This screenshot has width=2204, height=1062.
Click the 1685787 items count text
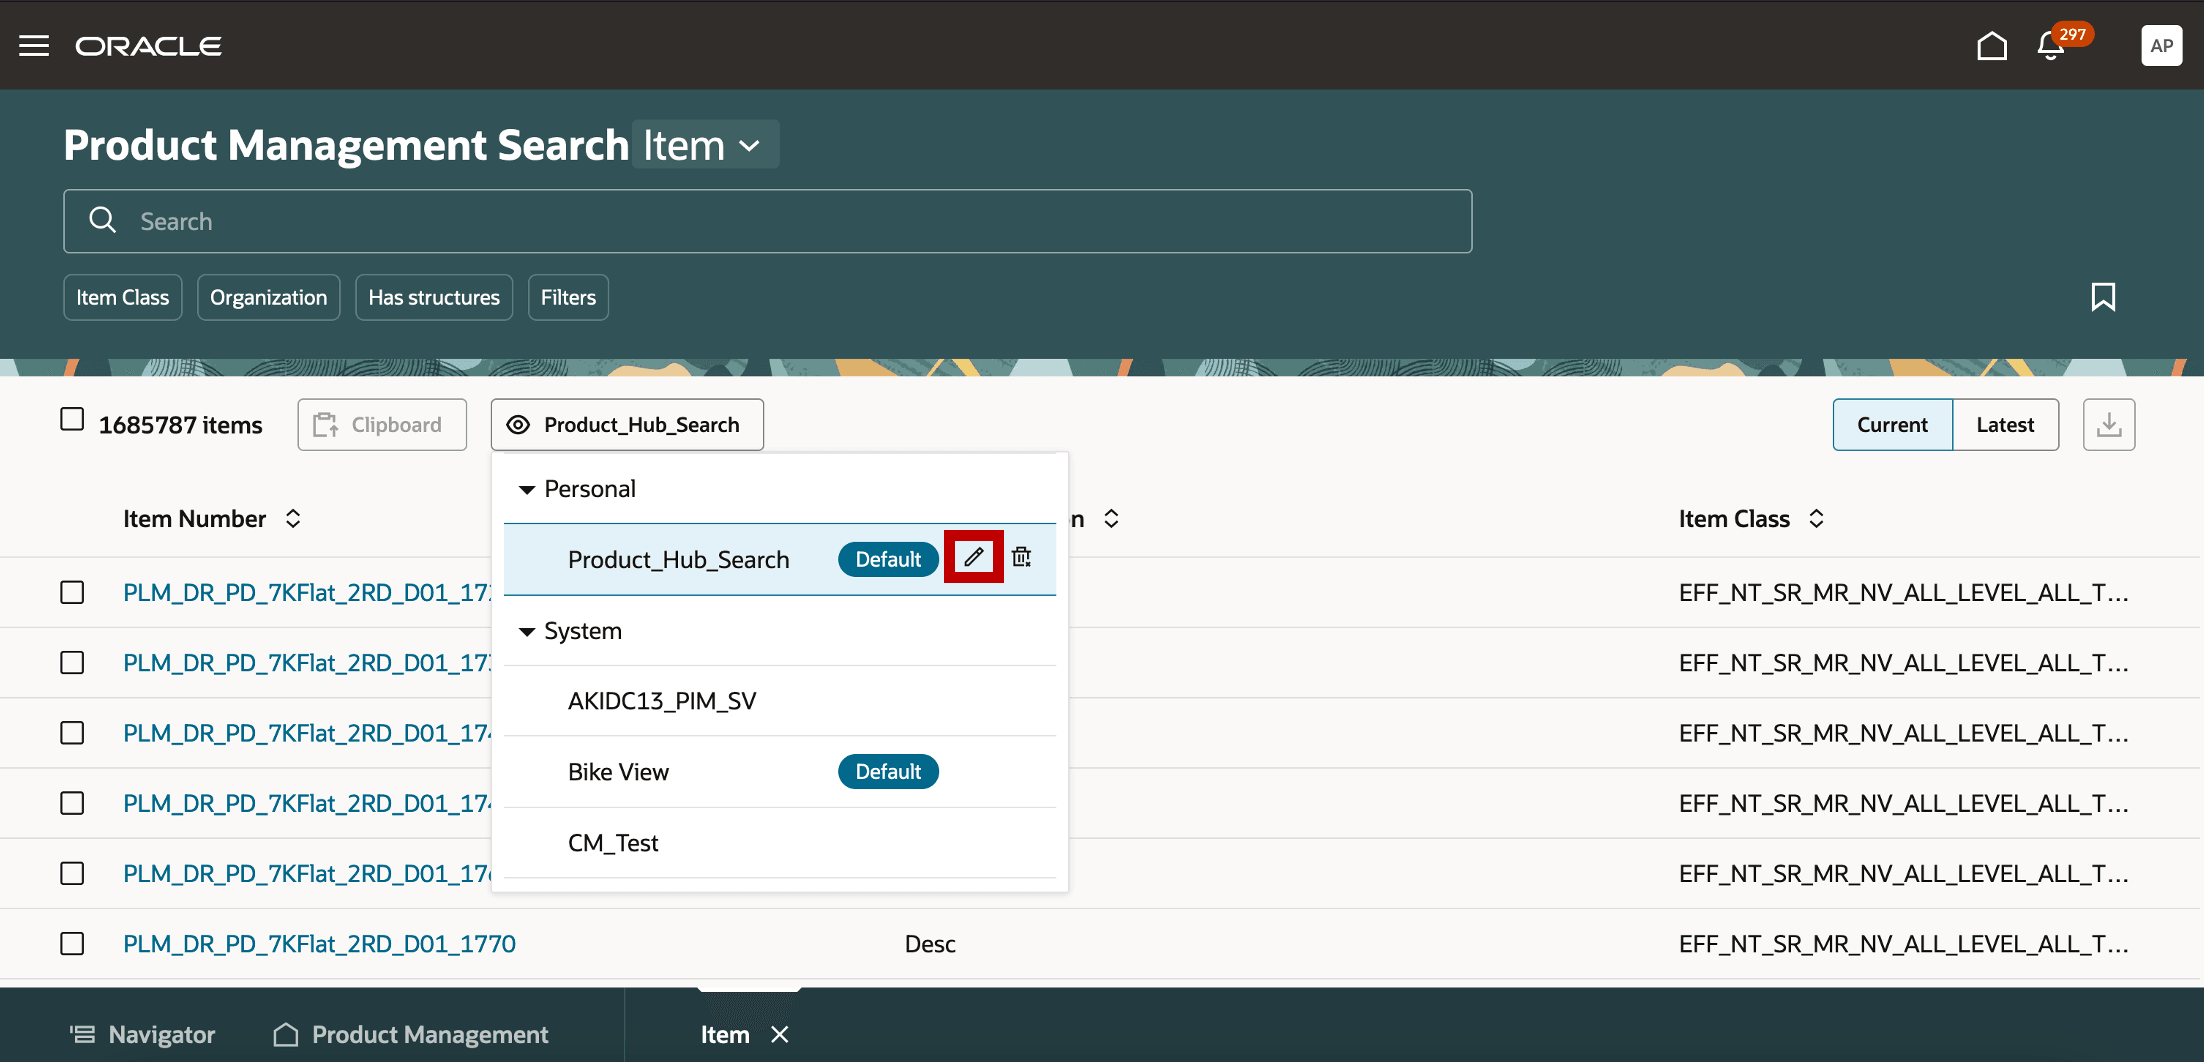pyautogui.click(x=181, y=425)
